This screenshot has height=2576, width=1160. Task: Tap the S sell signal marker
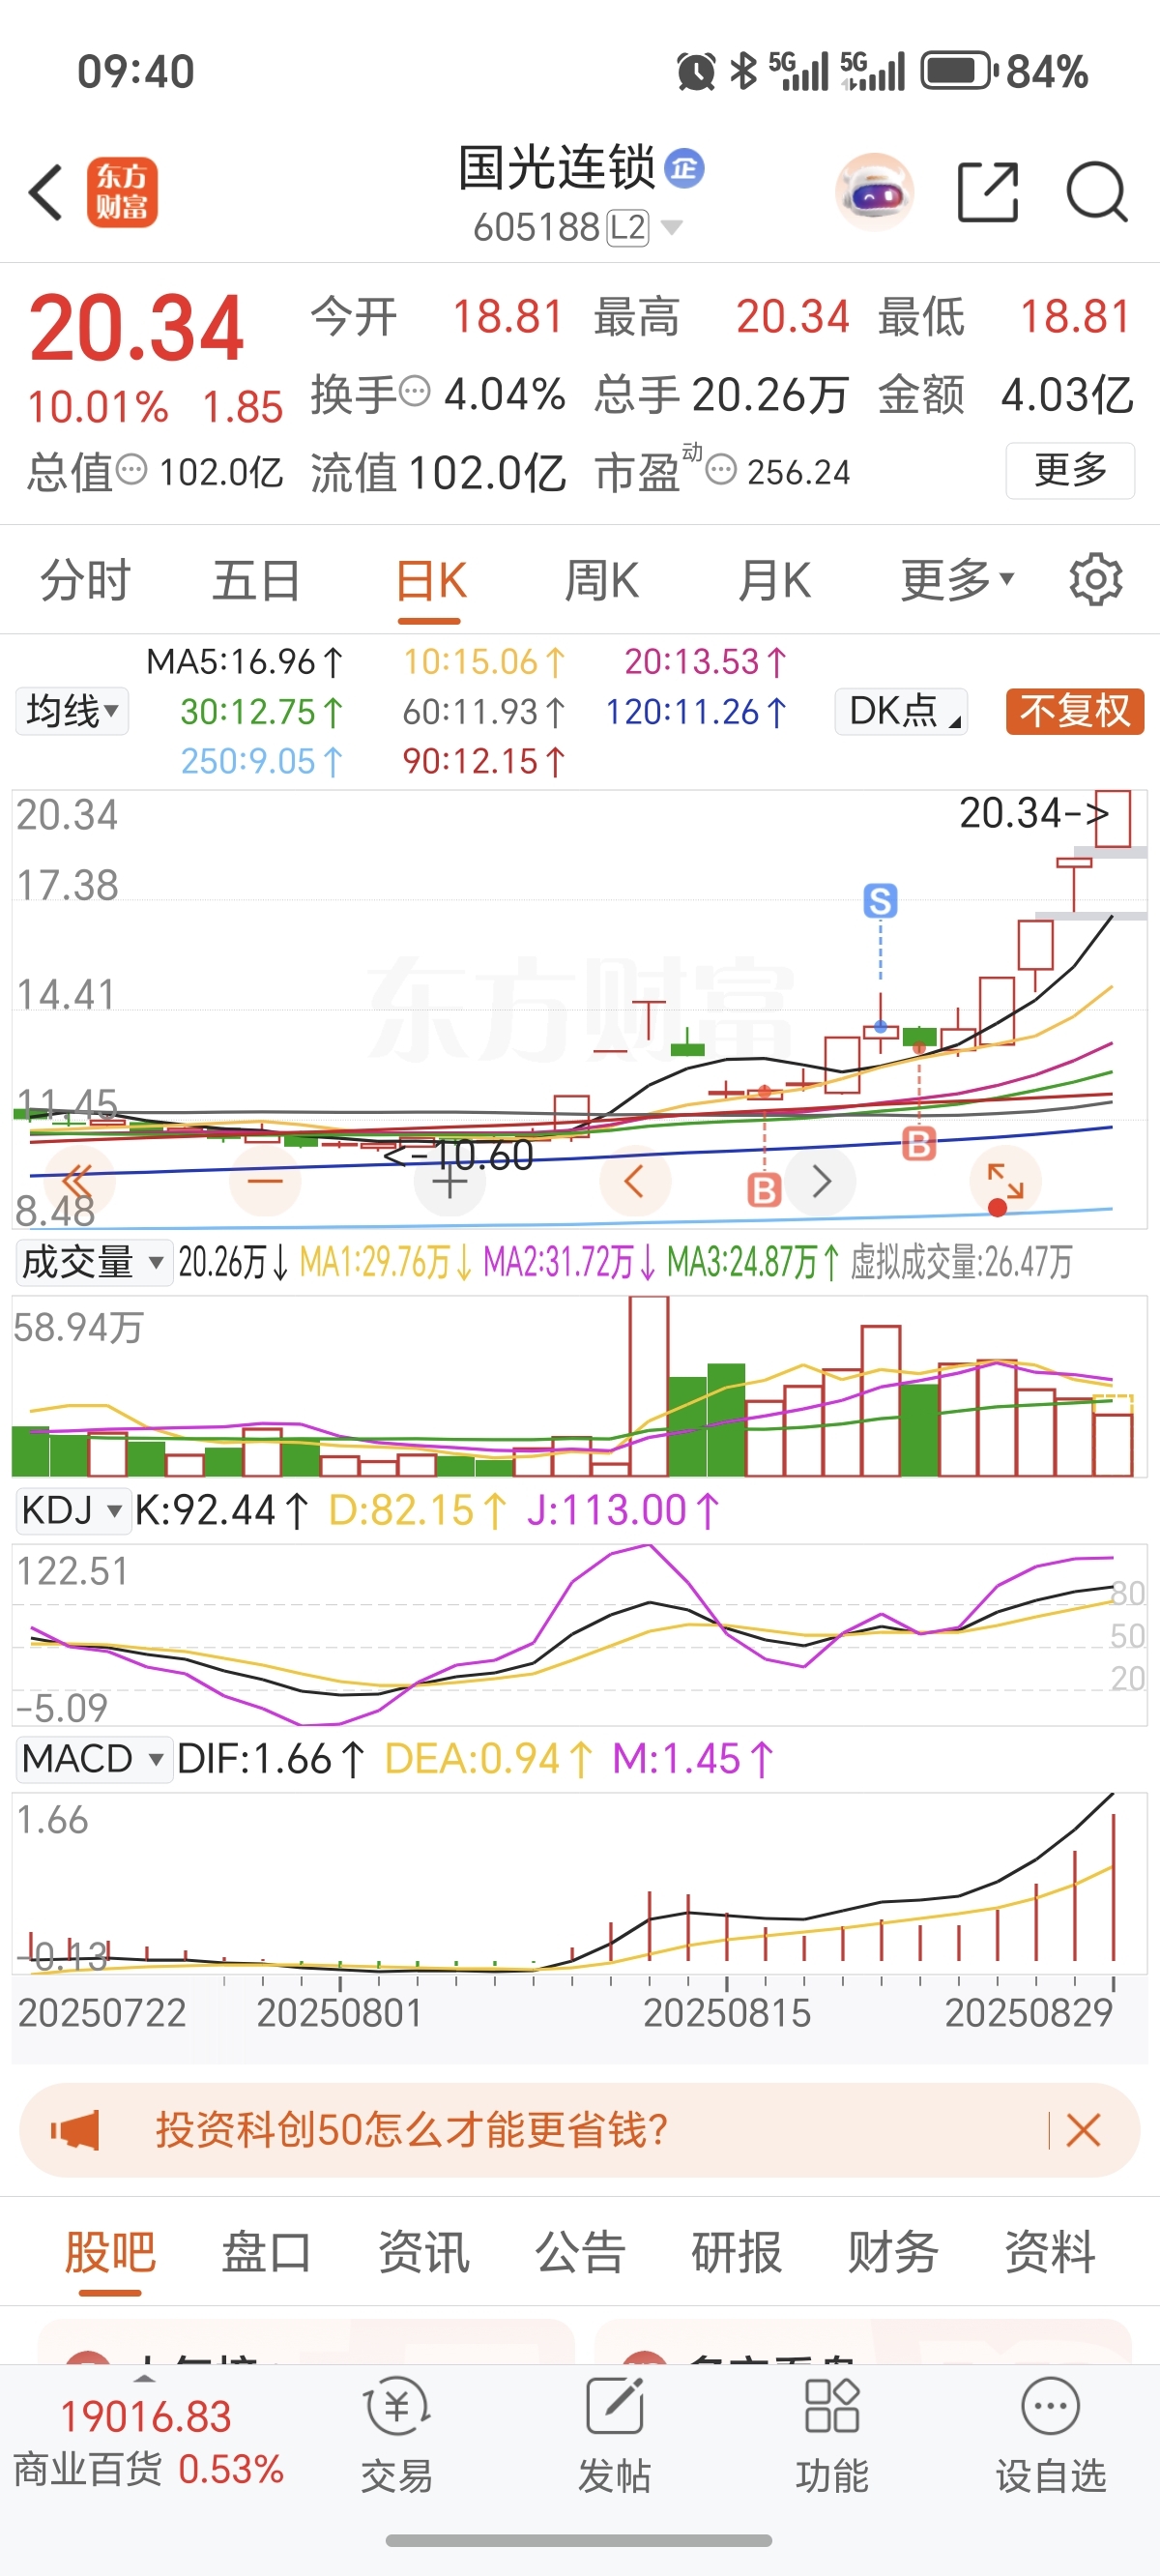pyautogui.click(x=880, y=901)
